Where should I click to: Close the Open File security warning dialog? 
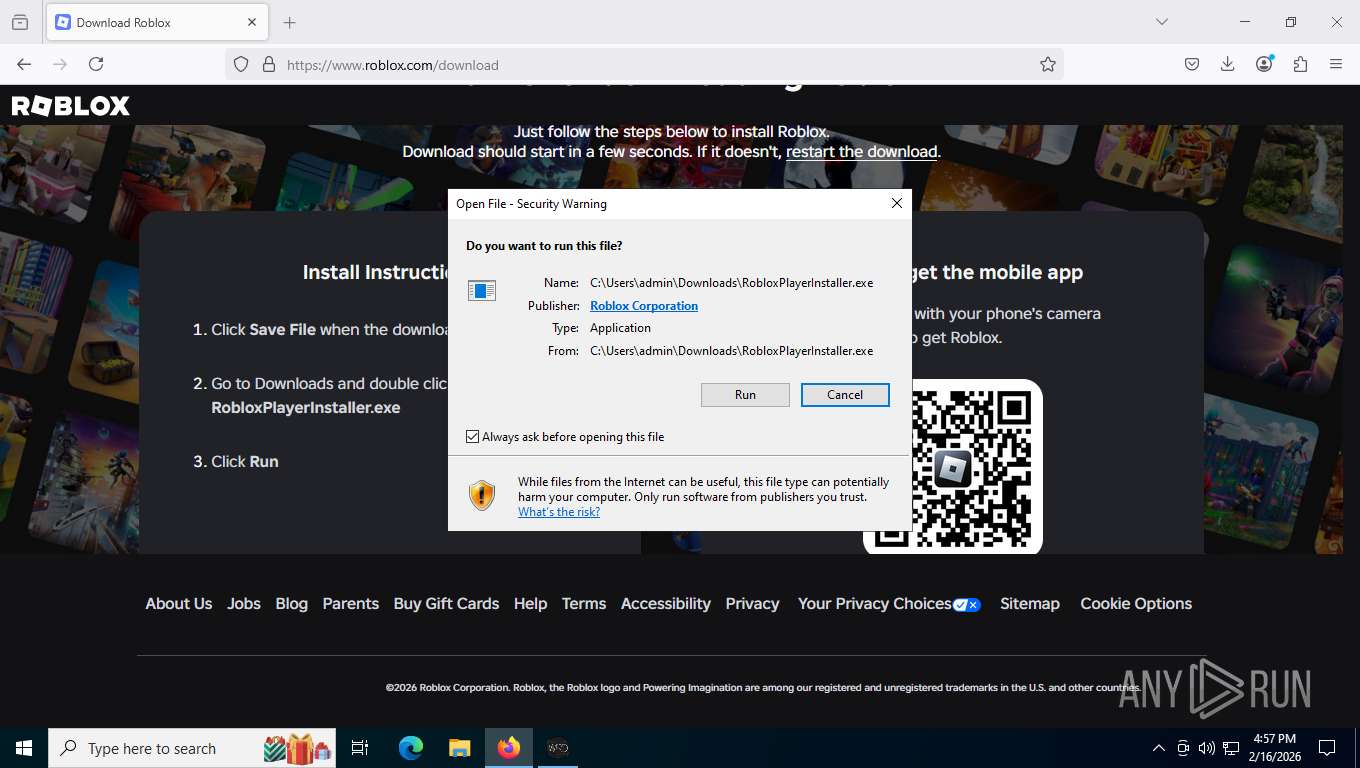pyautogui.click(x=897, y=203)
